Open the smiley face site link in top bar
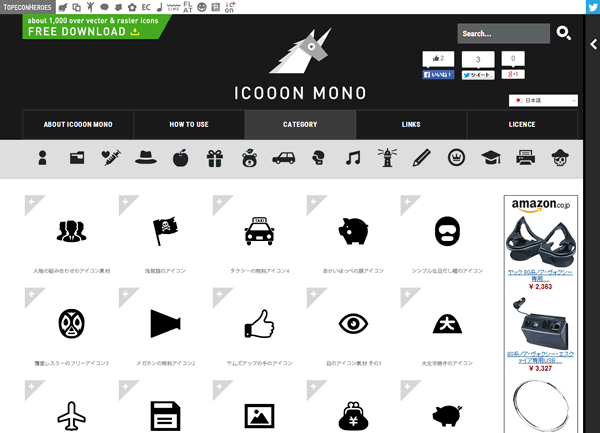Screen dimensions: 600x433 pos(202,7)
